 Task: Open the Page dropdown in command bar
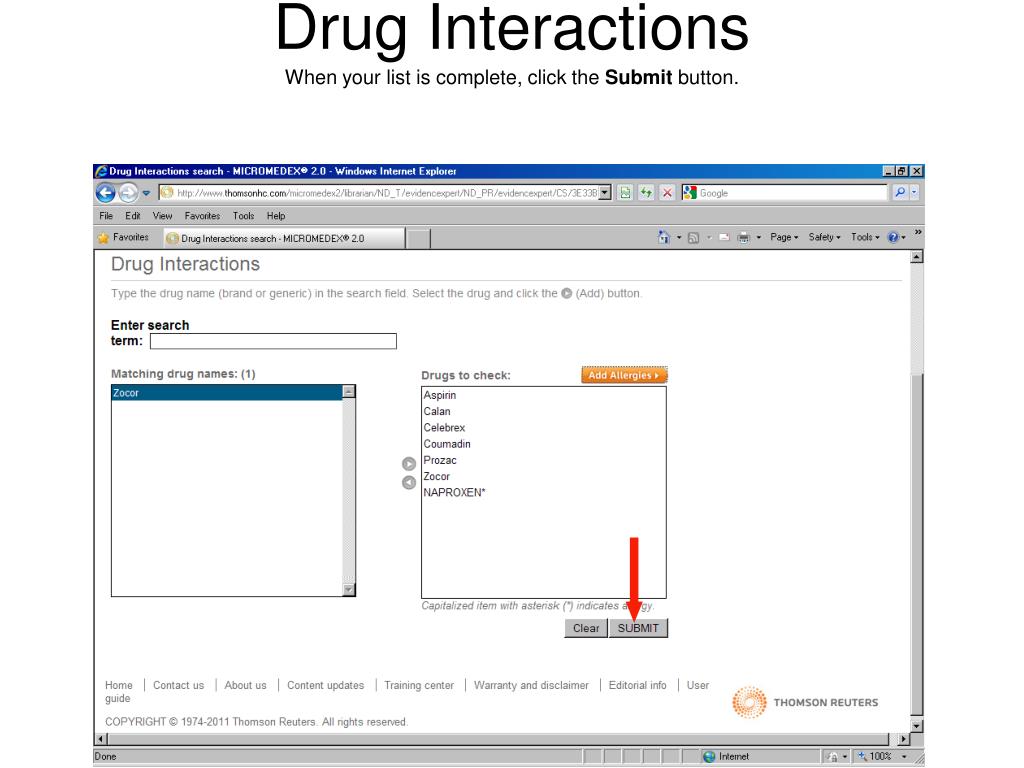[784, 237]
